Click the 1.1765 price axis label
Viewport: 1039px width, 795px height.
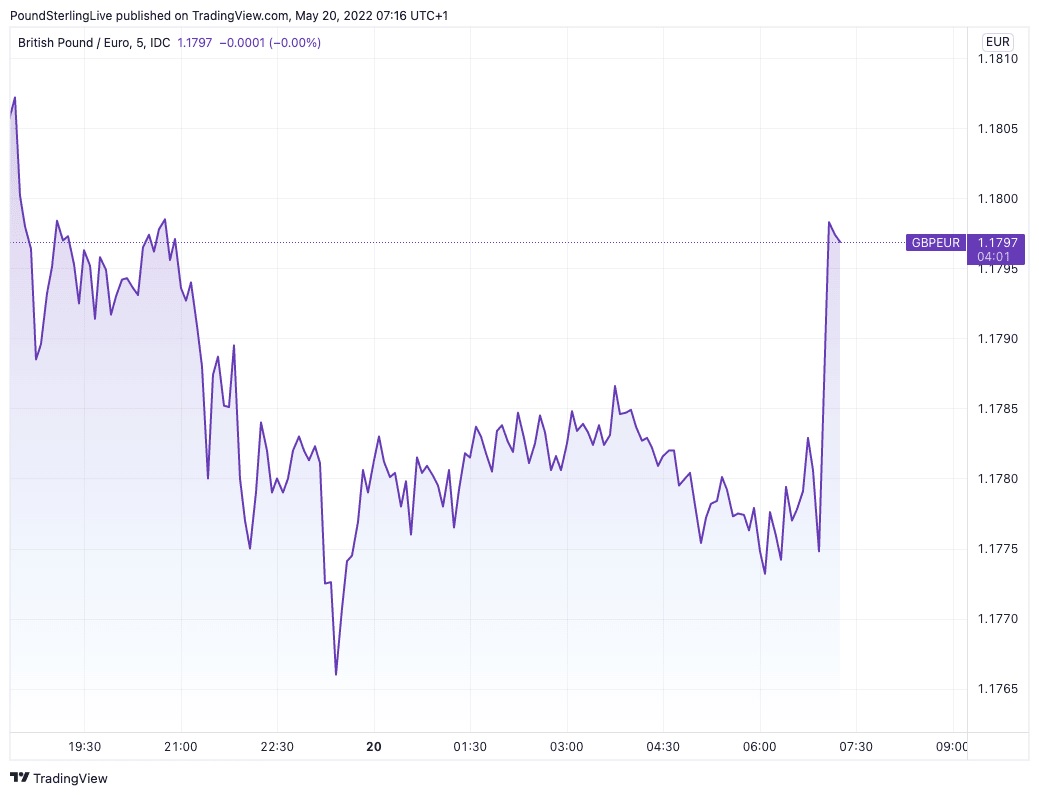pos(998,689)
